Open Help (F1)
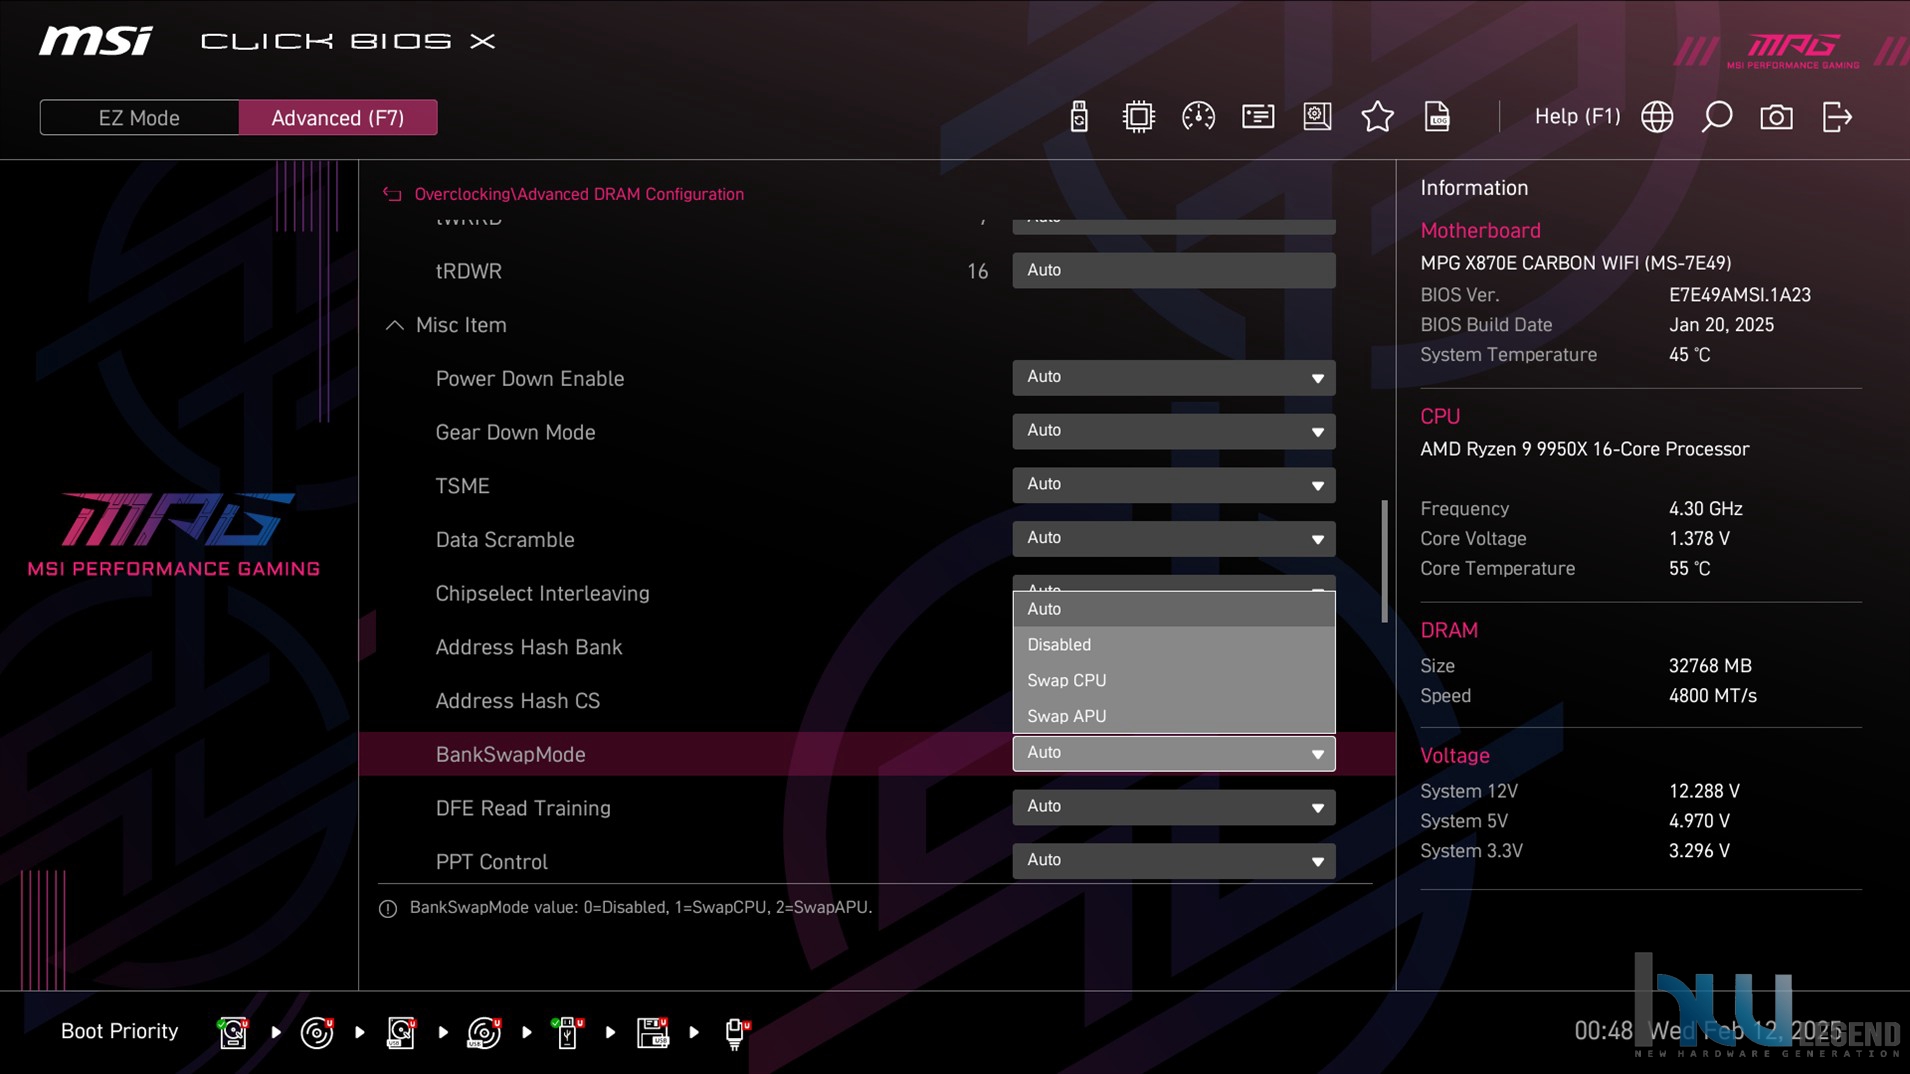This screenshot has height=1074, width=1910. click(1577, 117)
